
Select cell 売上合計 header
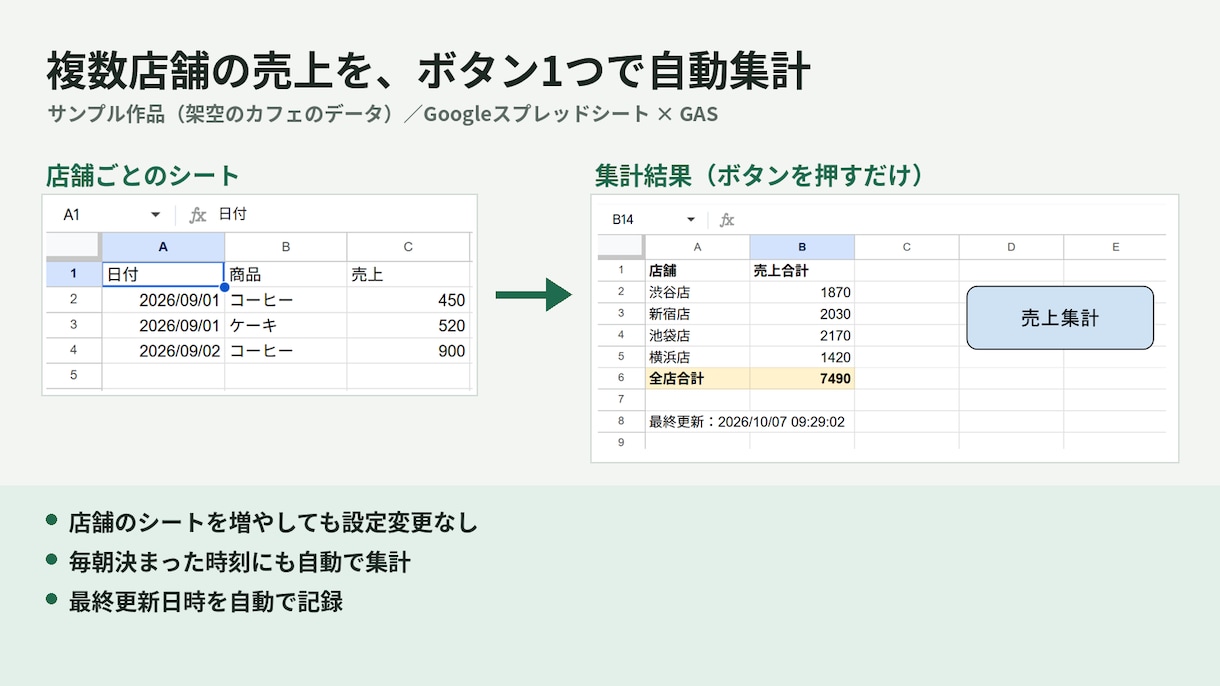point(802,270)
